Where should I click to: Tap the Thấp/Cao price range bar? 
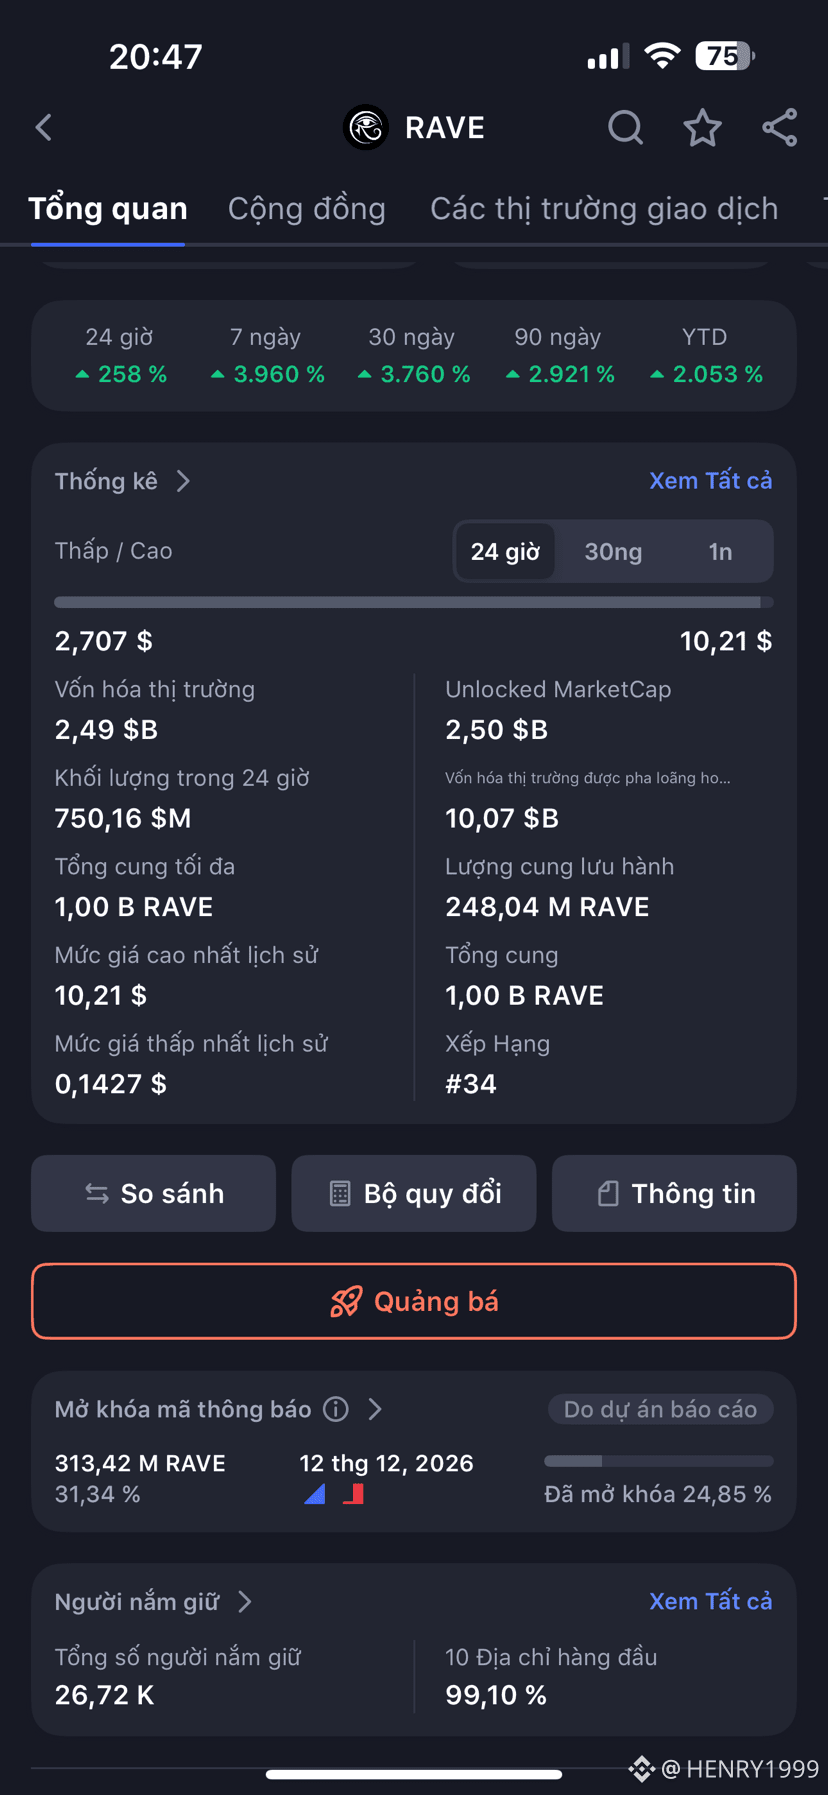coord(414,602)
